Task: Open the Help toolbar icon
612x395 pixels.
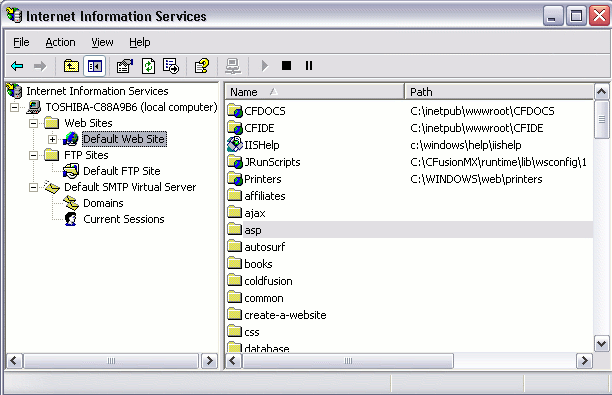Action: 201,66
